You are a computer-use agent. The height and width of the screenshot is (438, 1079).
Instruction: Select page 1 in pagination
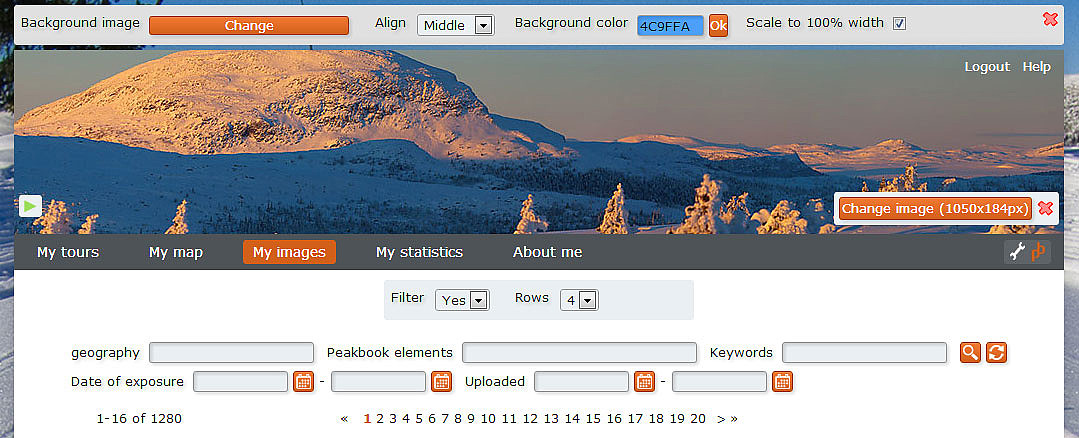pos(367,419)
